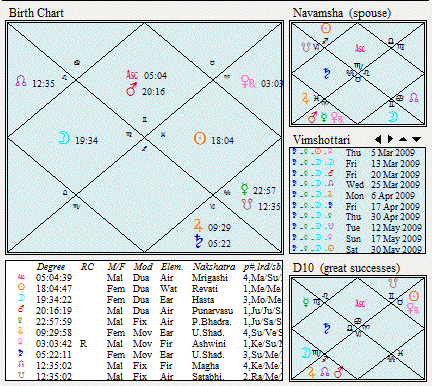Select Jupiter glyph at 09:29

coord(198,226)
